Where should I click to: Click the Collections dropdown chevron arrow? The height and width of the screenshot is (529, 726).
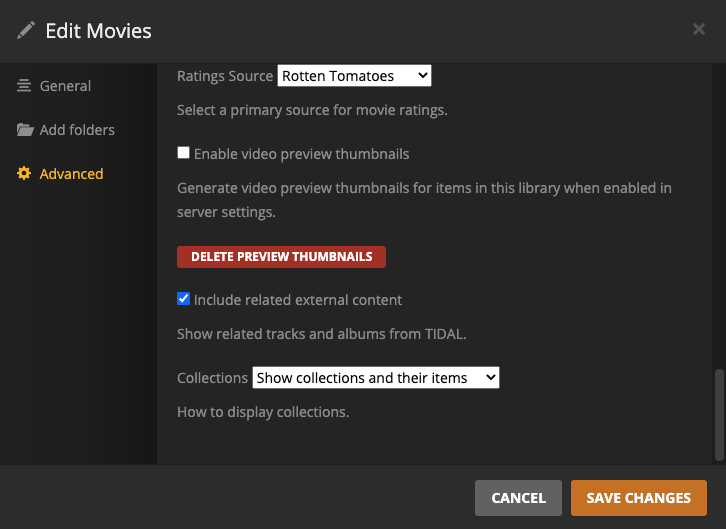pyautogui.click(x=491, y=378)
